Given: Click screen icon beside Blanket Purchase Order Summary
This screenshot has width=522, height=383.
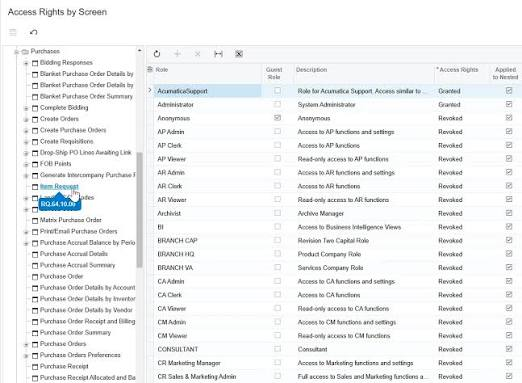Looking at the screenshot, I should [x=35, y=97].
